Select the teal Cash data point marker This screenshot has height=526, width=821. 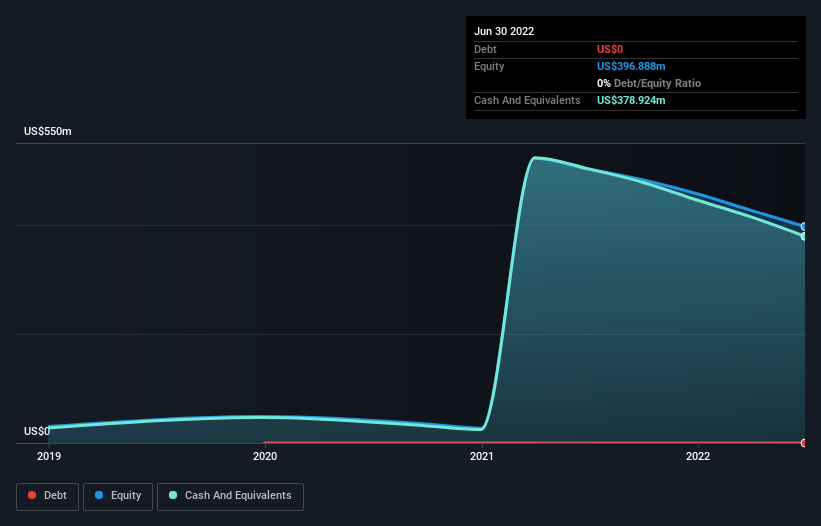tap(804, 237)
